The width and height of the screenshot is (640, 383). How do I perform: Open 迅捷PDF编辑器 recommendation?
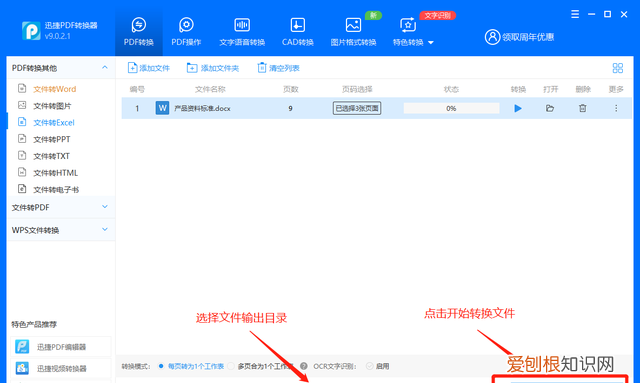tap(61, 347)
